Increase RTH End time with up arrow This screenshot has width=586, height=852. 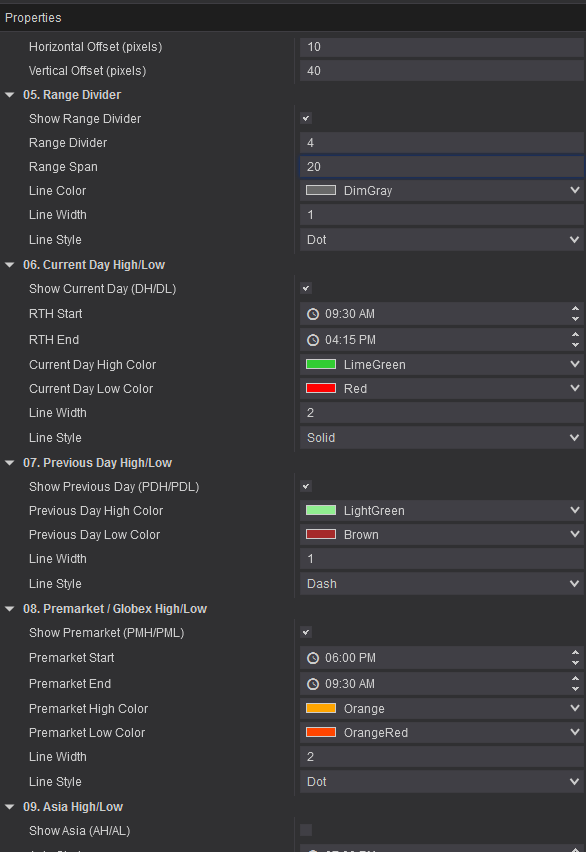[x=575, y=335]
